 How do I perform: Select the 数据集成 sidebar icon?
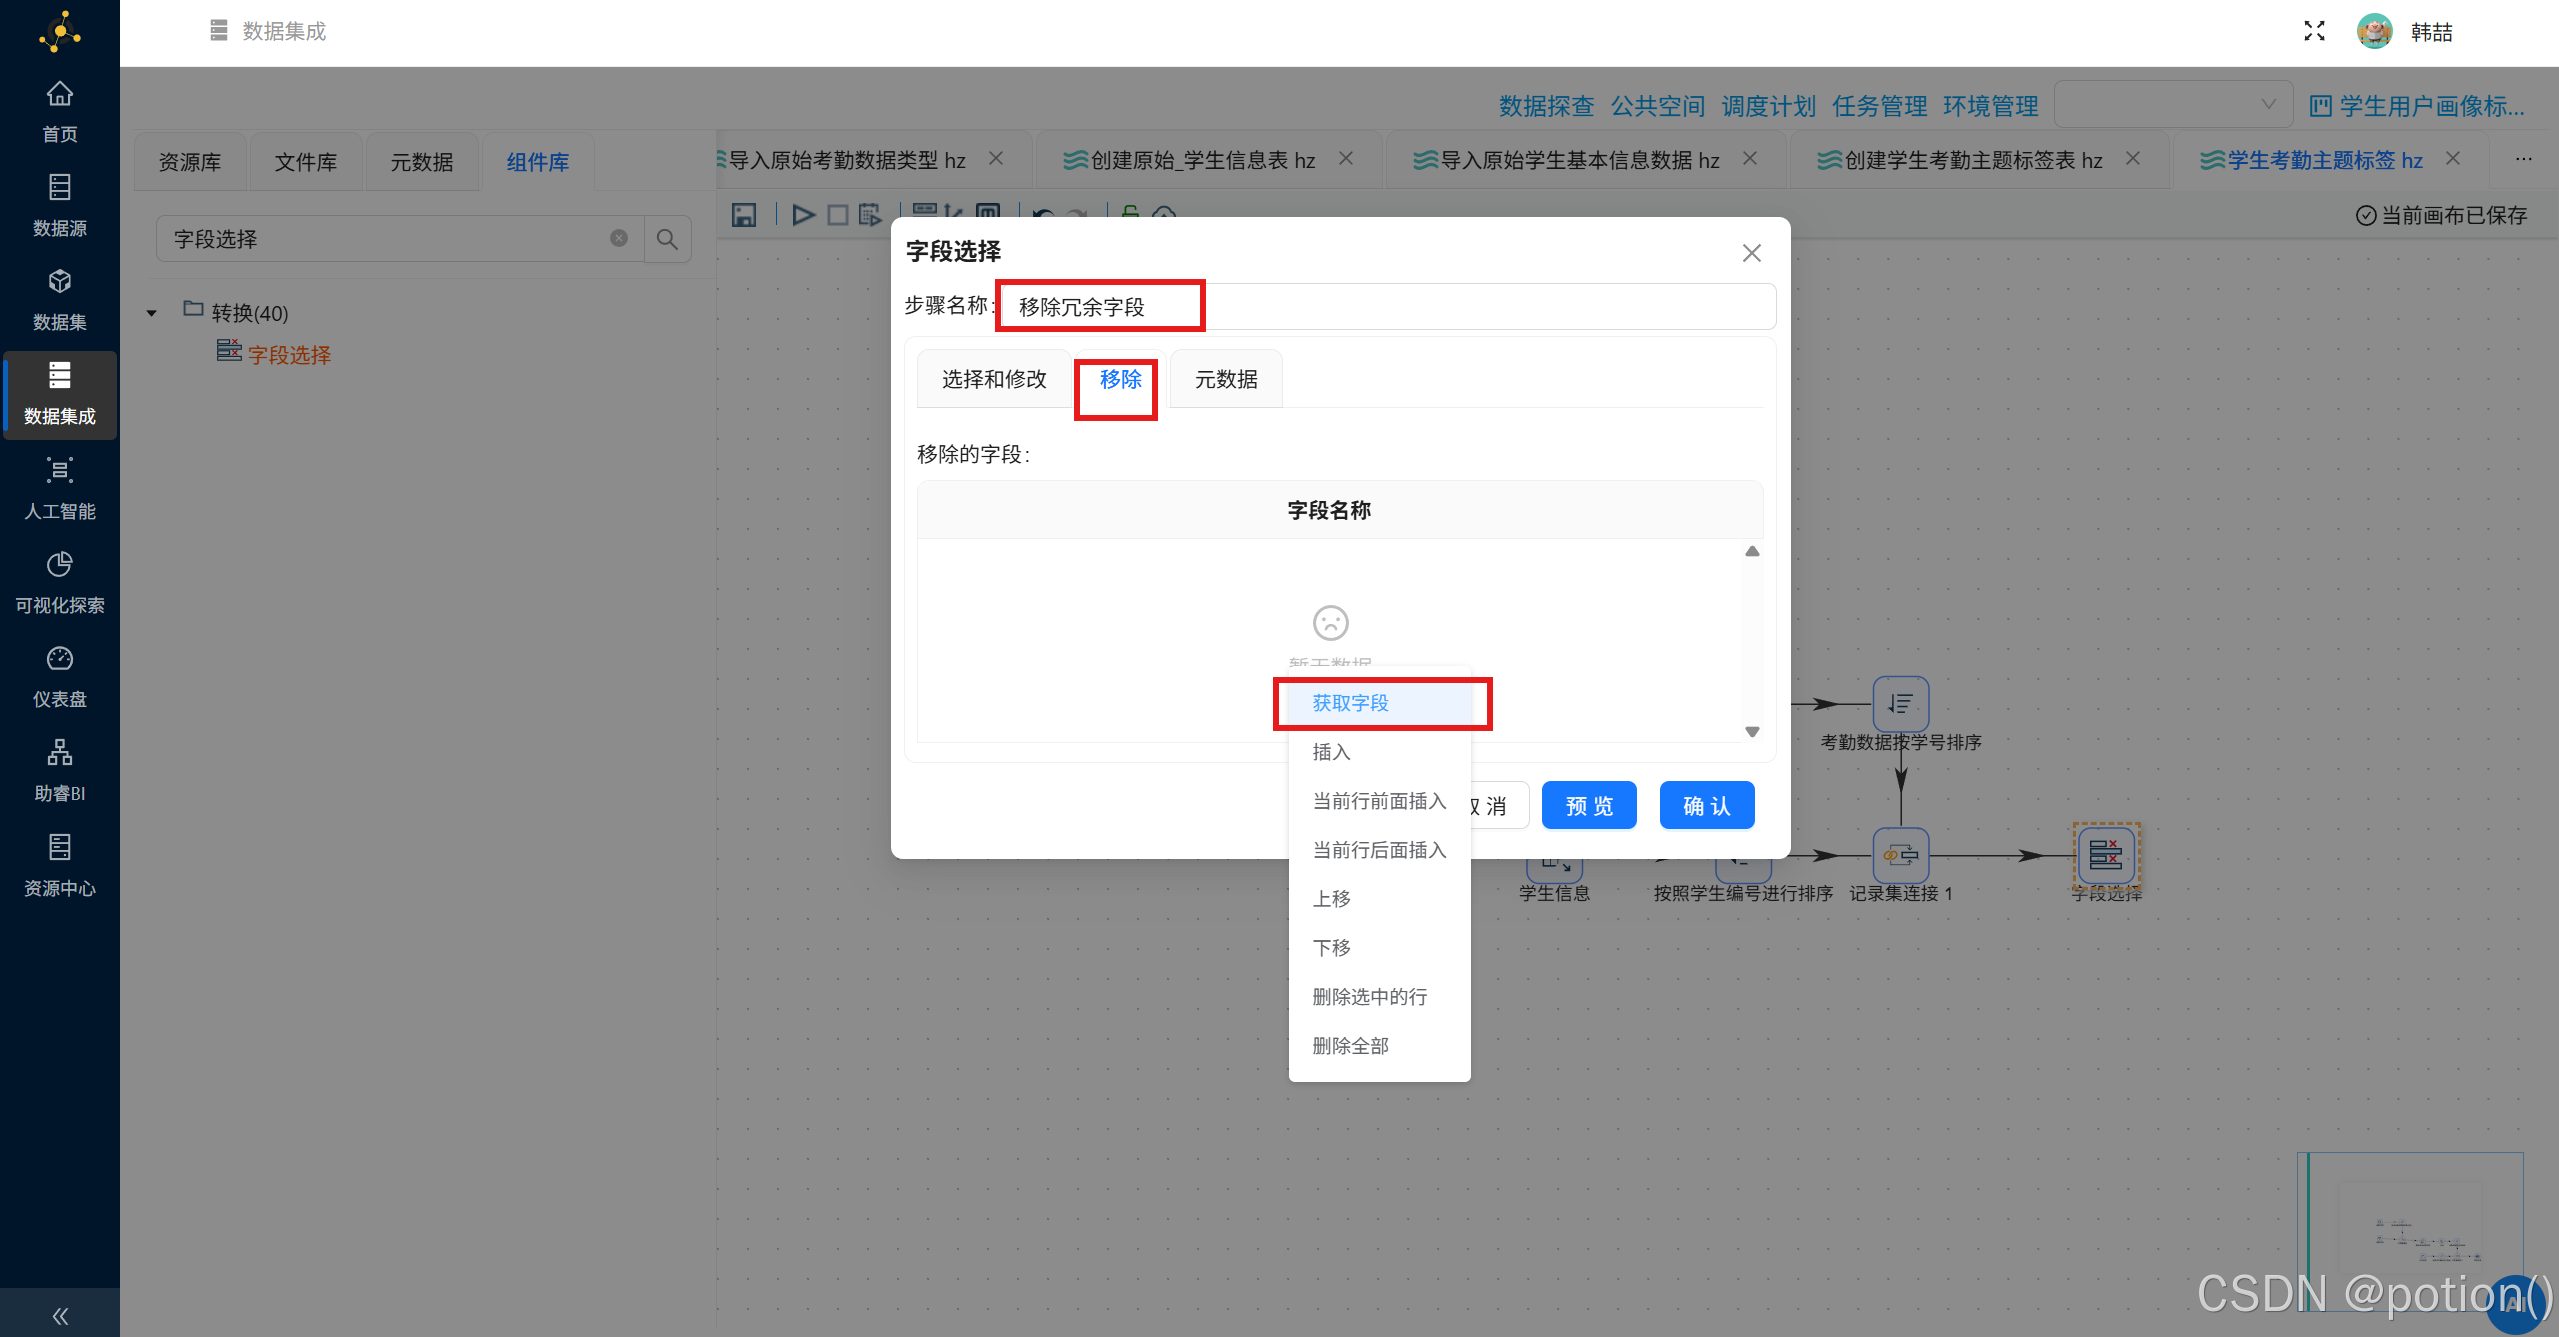60,375
